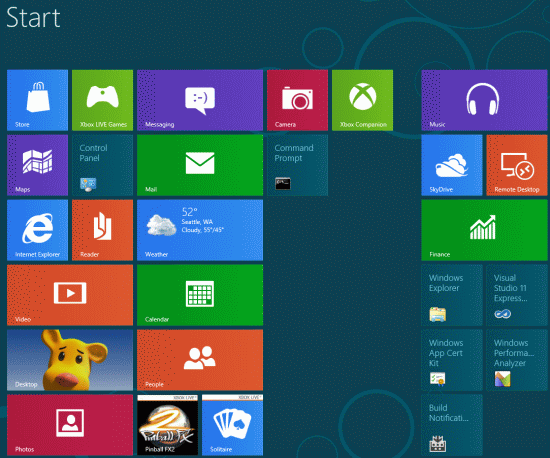Launch the Solitaire tile

pos(232,425)
